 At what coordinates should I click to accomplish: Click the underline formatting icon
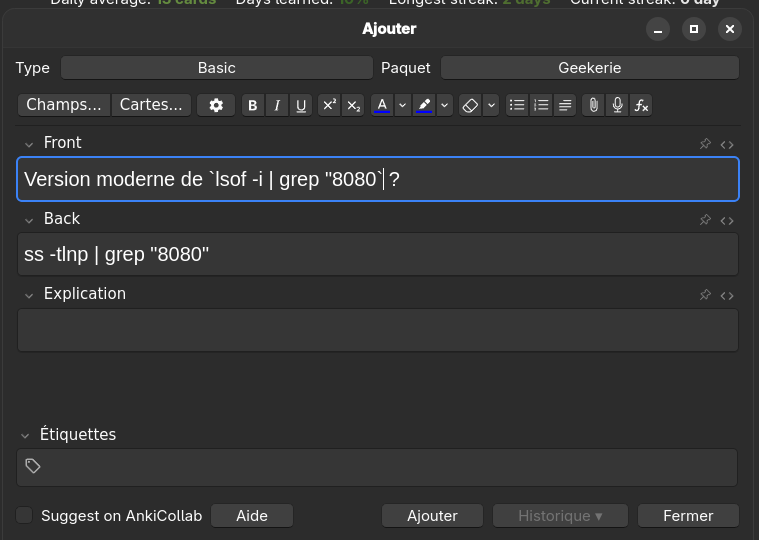tap(301, 105)
